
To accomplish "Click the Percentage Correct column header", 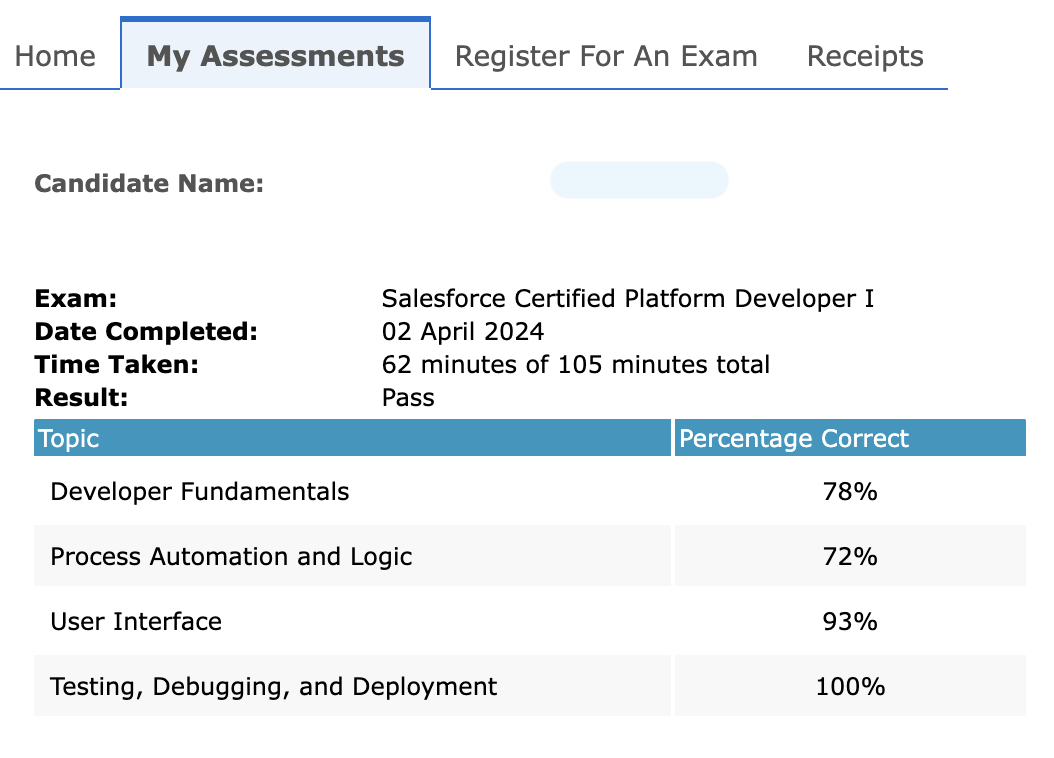I will 850,438.
